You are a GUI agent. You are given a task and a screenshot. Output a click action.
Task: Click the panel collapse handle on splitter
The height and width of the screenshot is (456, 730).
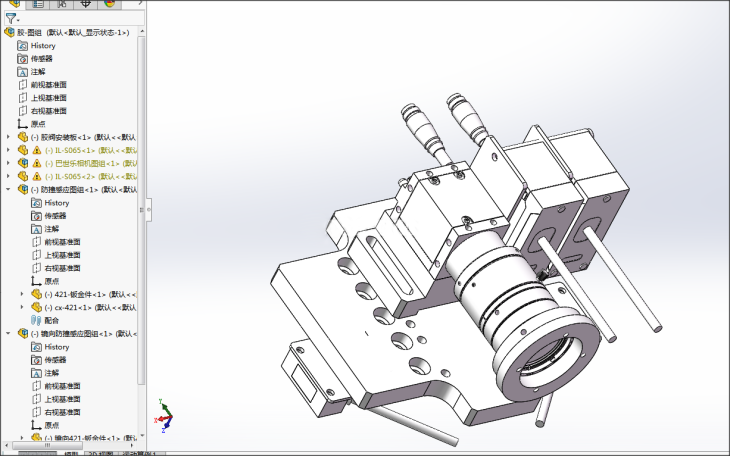148,209
